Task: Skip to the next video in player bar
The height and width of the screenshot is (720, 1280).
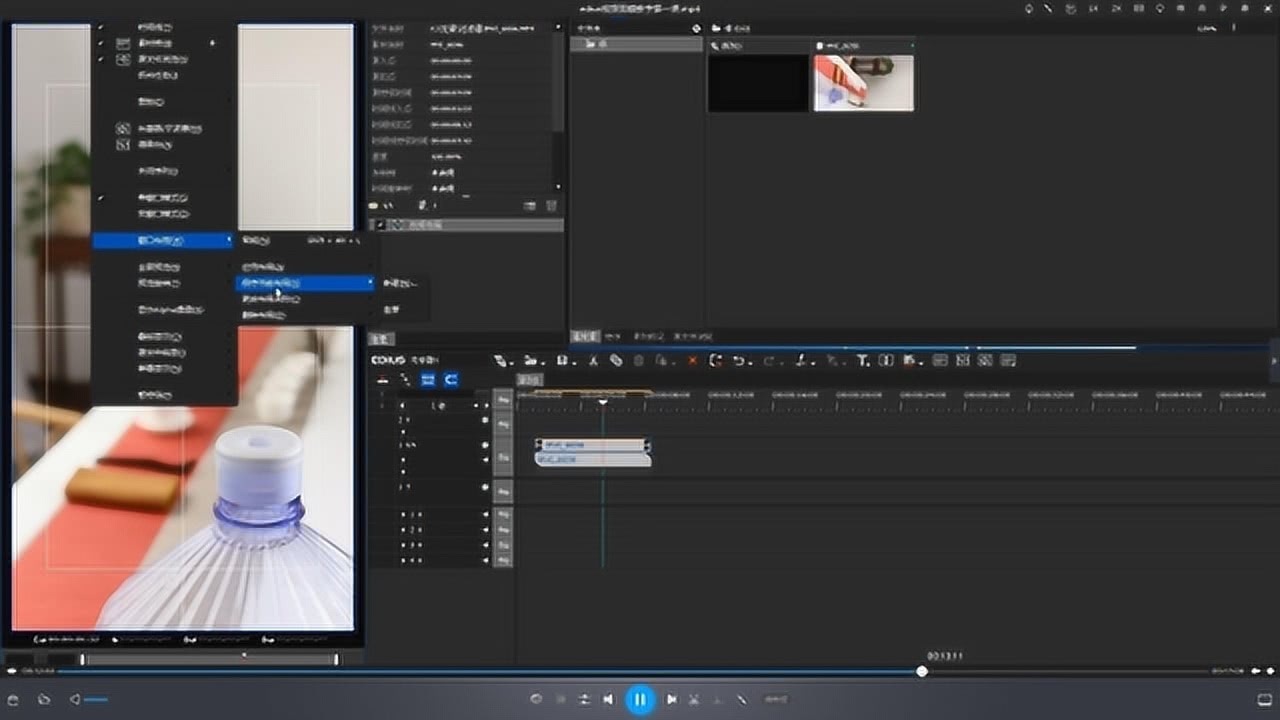Action: (x=672, y=700)
